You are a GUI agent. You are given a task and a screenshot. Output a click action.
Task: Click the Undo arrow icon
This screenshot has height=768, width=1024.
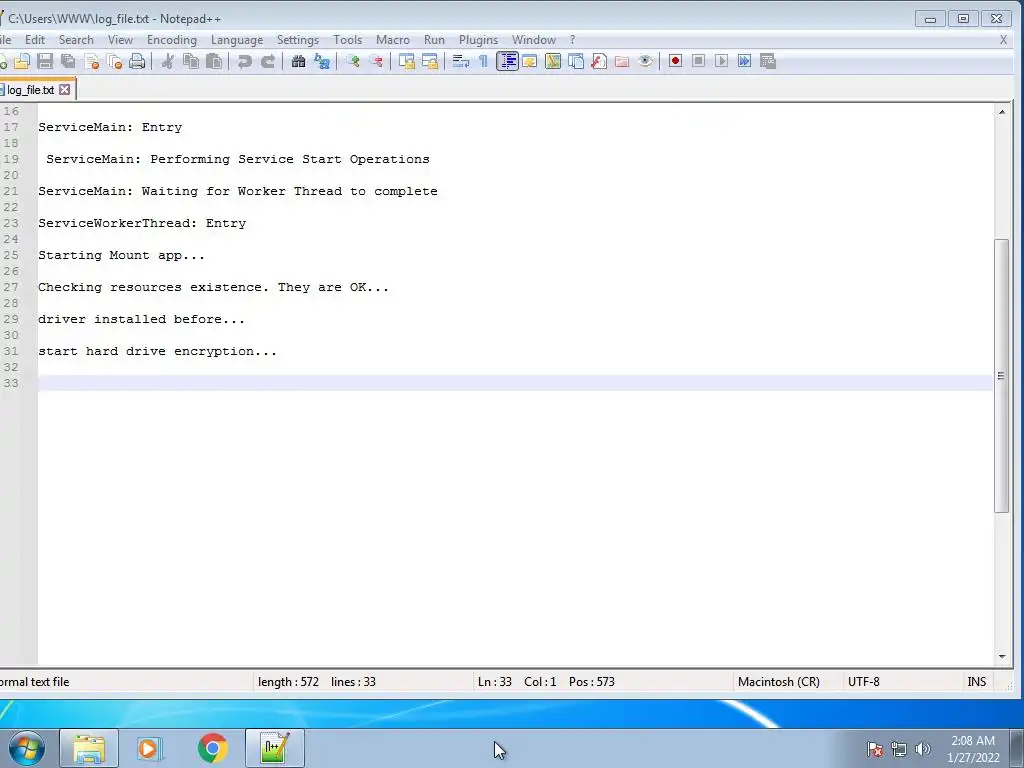[244, 61]
